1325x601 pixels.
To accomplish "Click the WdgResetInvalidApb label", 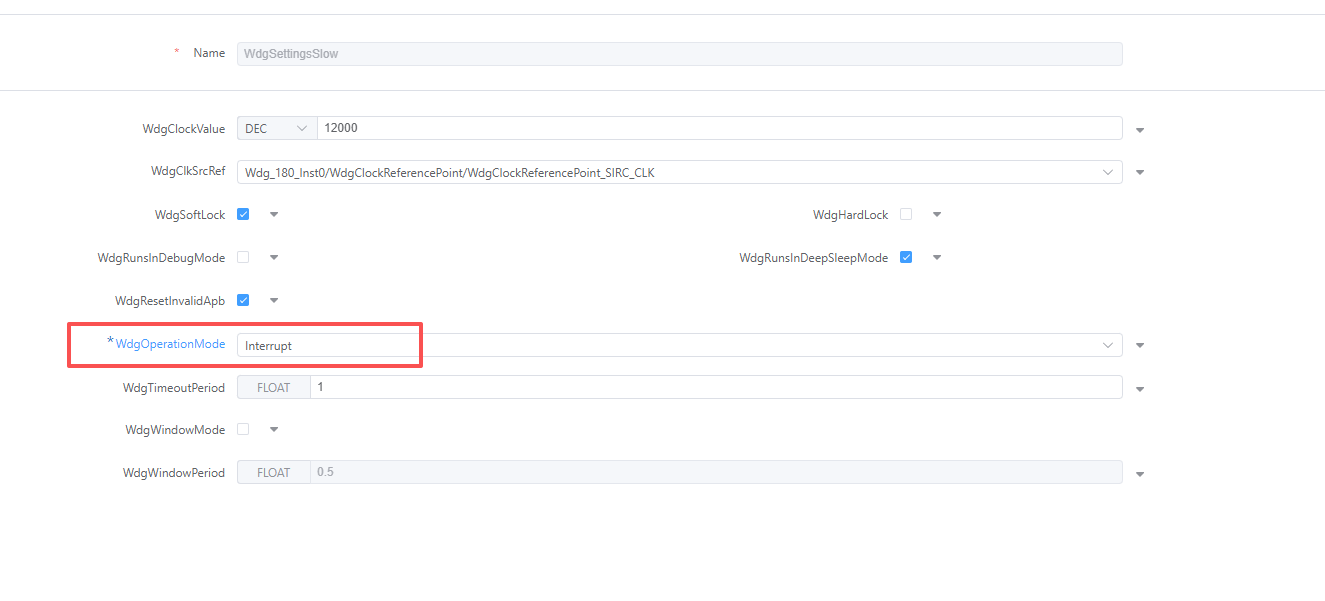I will pyautogui.click(x=170, y=301).
